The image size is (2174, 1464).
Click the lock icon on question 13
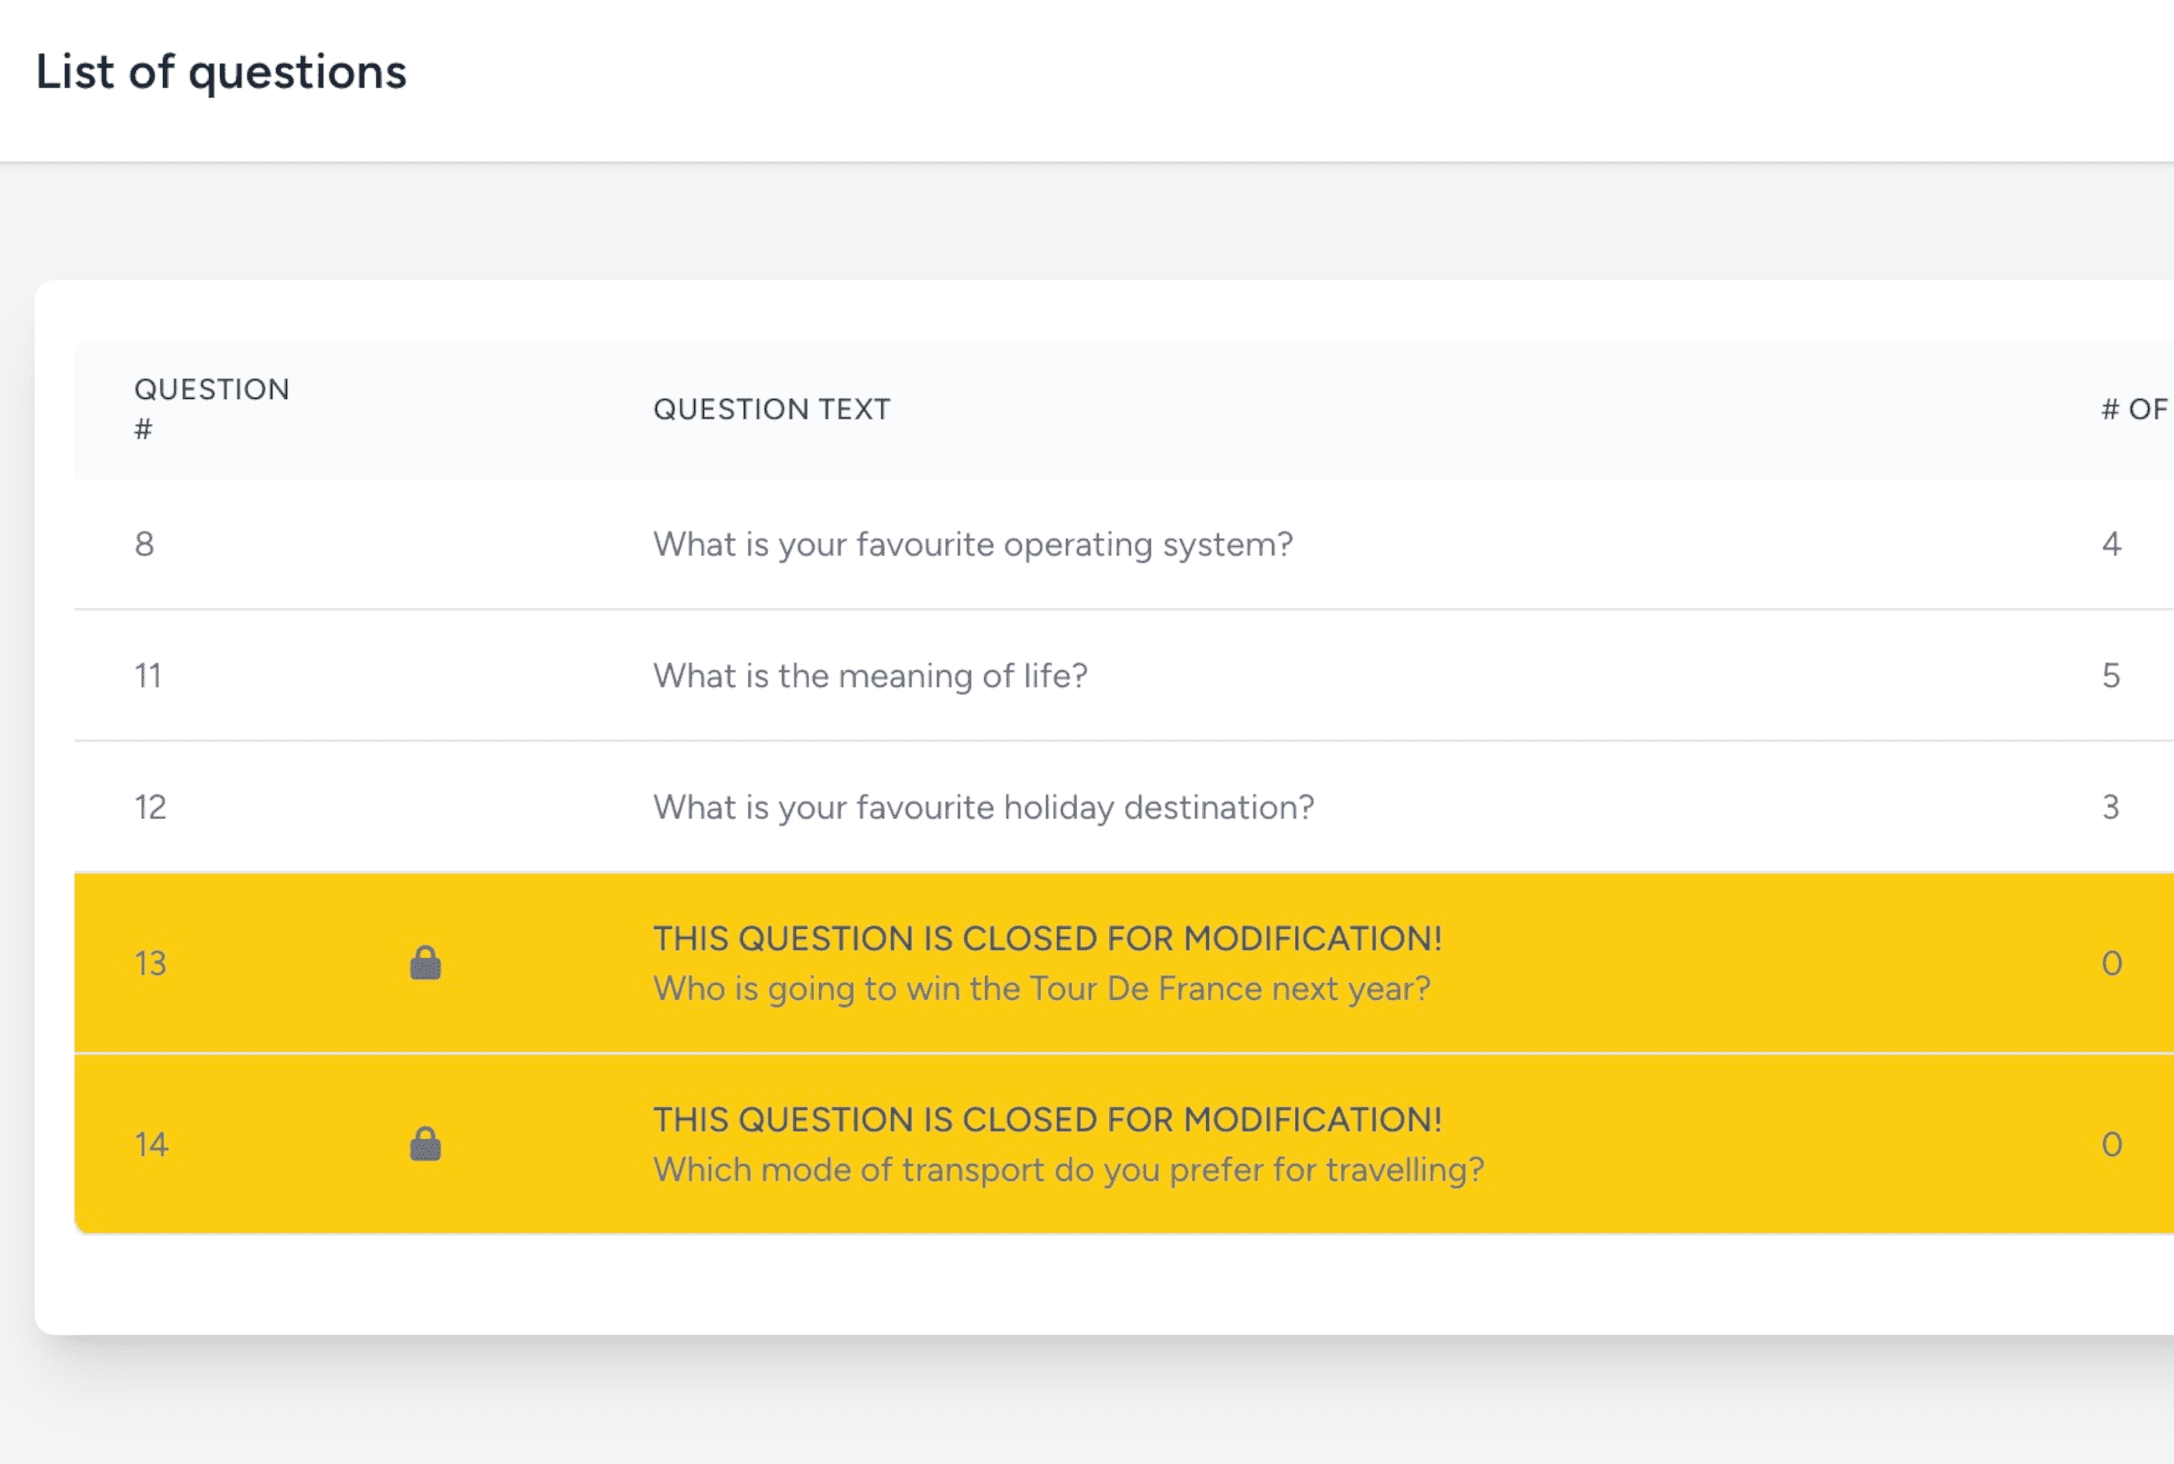[425, 963]
